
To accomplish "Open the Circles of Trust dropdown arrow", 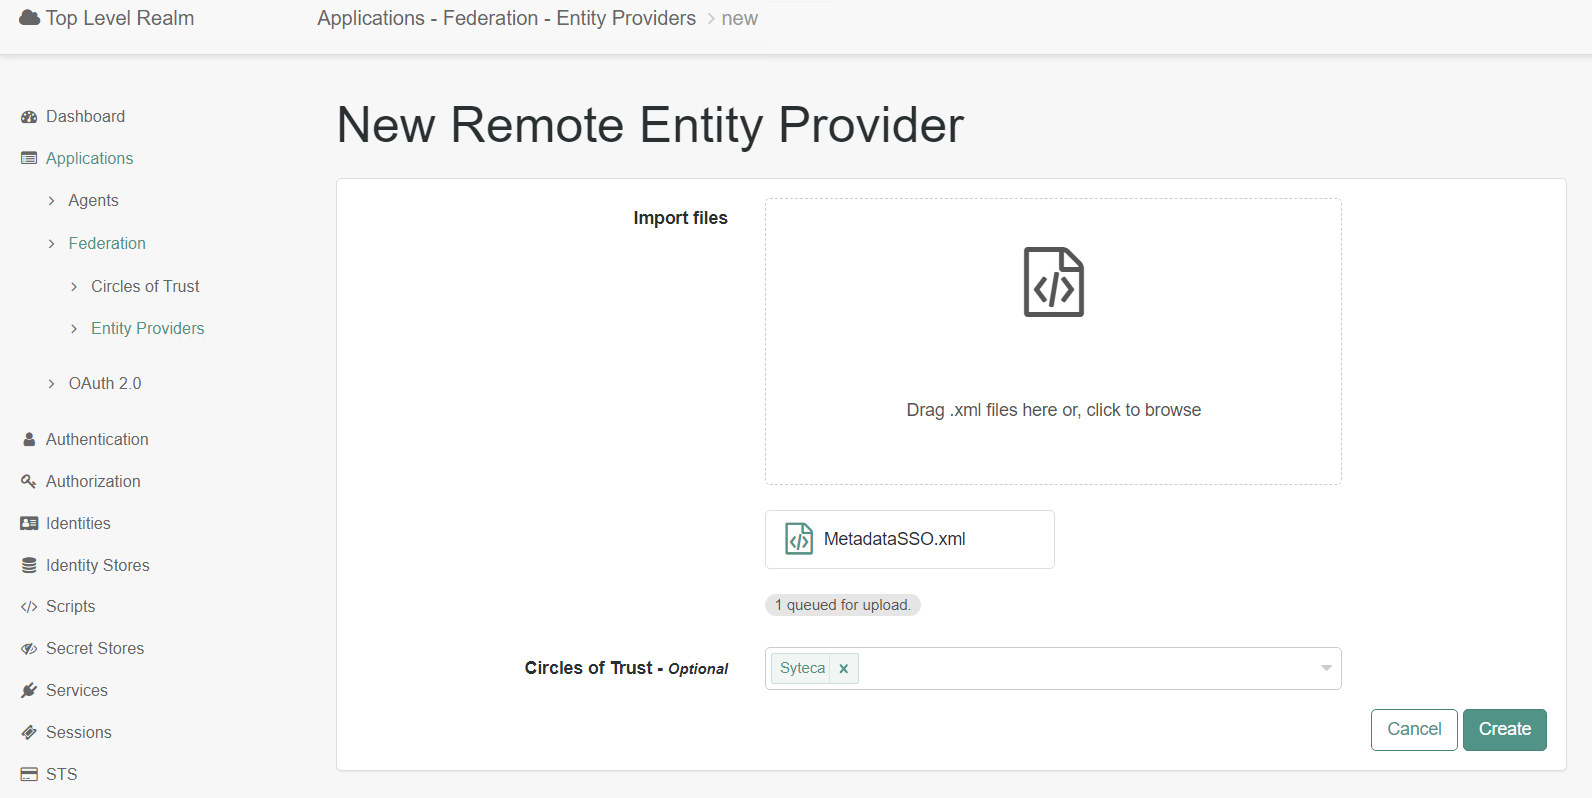I will point(1326,668).
